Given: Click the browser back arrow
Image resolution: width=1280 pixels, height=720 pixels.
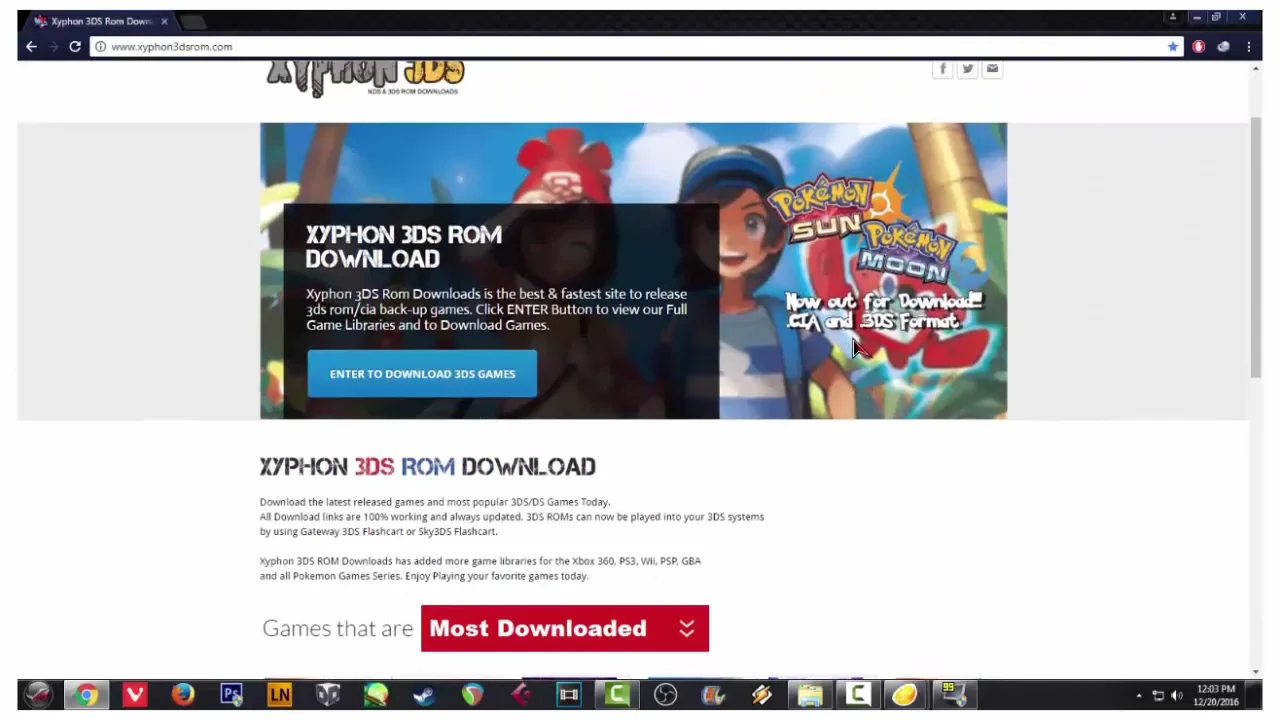Looking at the screenshot, I should [31, 47].
